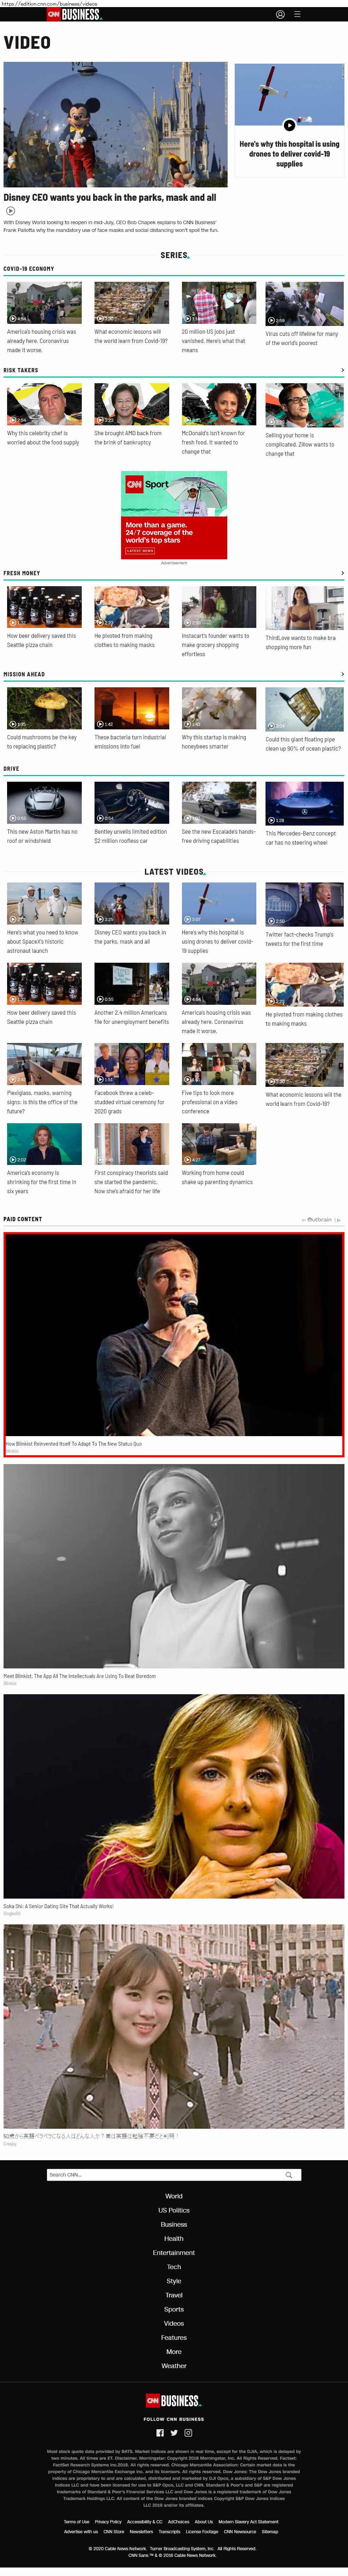Open the hamburger menu in header

point(297,14)
